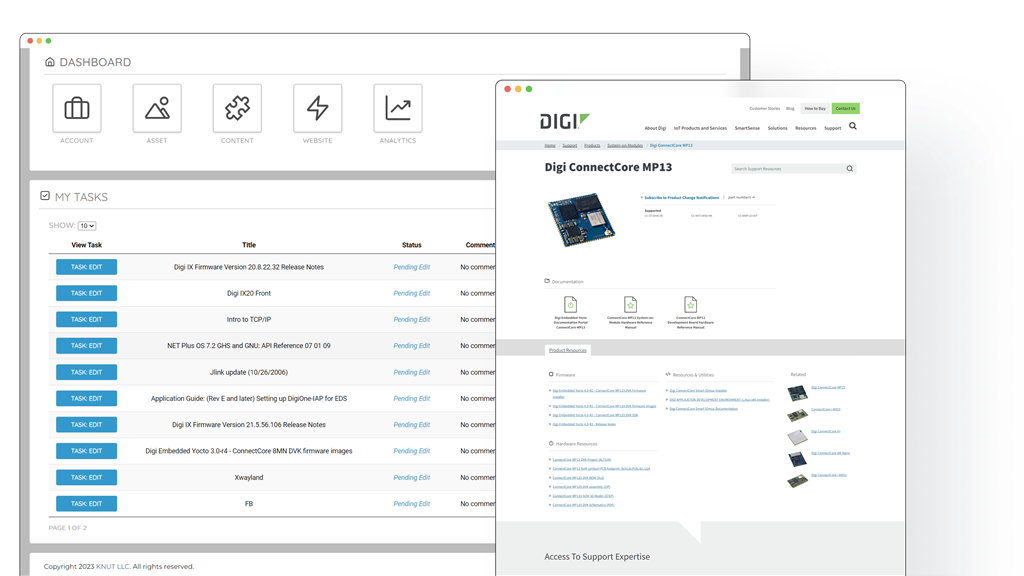Click Task Edit for DigiOne-IAP Application Guide
The height and width of the screenshot is (576, 1024).
86,398
